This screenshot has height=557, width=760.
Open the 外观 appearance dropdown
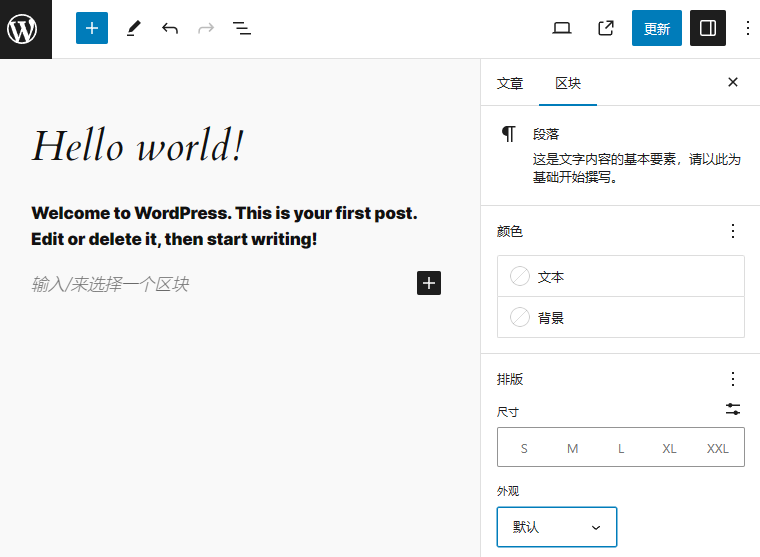tap(557, 527)
